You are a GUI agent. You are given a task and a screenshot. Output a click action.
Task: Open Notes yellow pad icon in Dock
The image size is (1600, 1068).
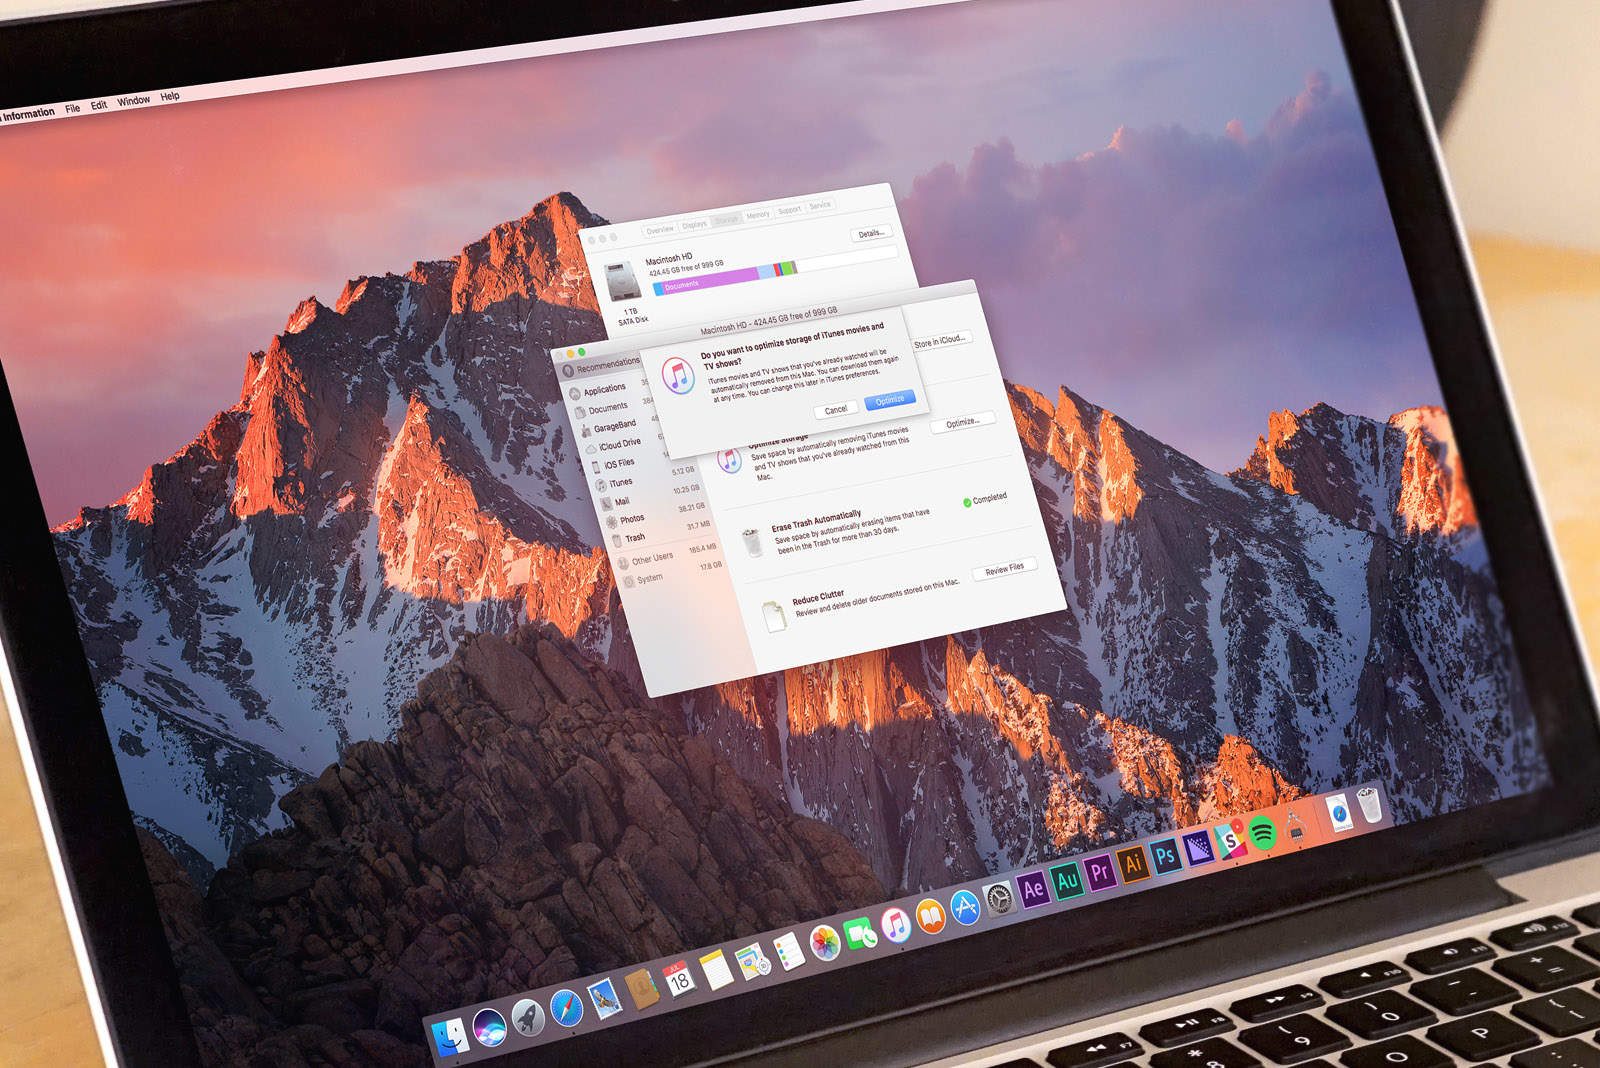click(x=716, y=970)
